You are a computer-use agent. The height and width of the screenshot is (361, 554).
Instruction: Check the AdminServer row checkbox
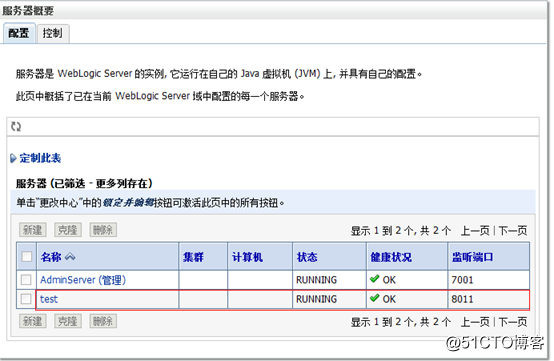26,280
